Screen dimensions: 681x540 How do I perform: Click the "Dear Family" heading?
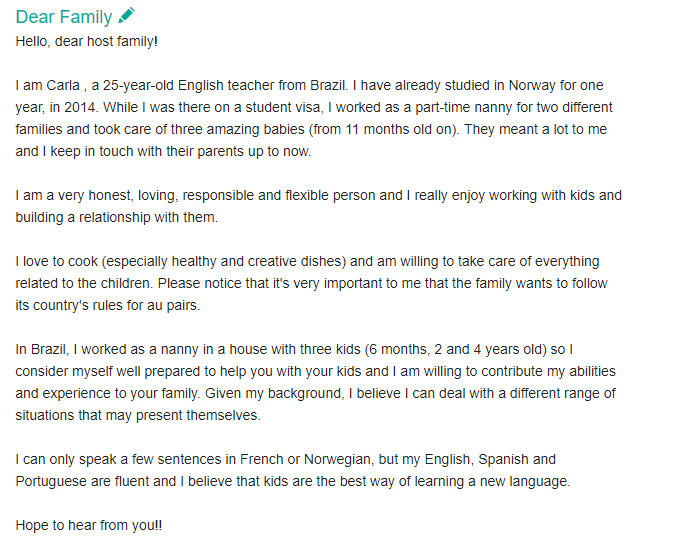(64, 17)
